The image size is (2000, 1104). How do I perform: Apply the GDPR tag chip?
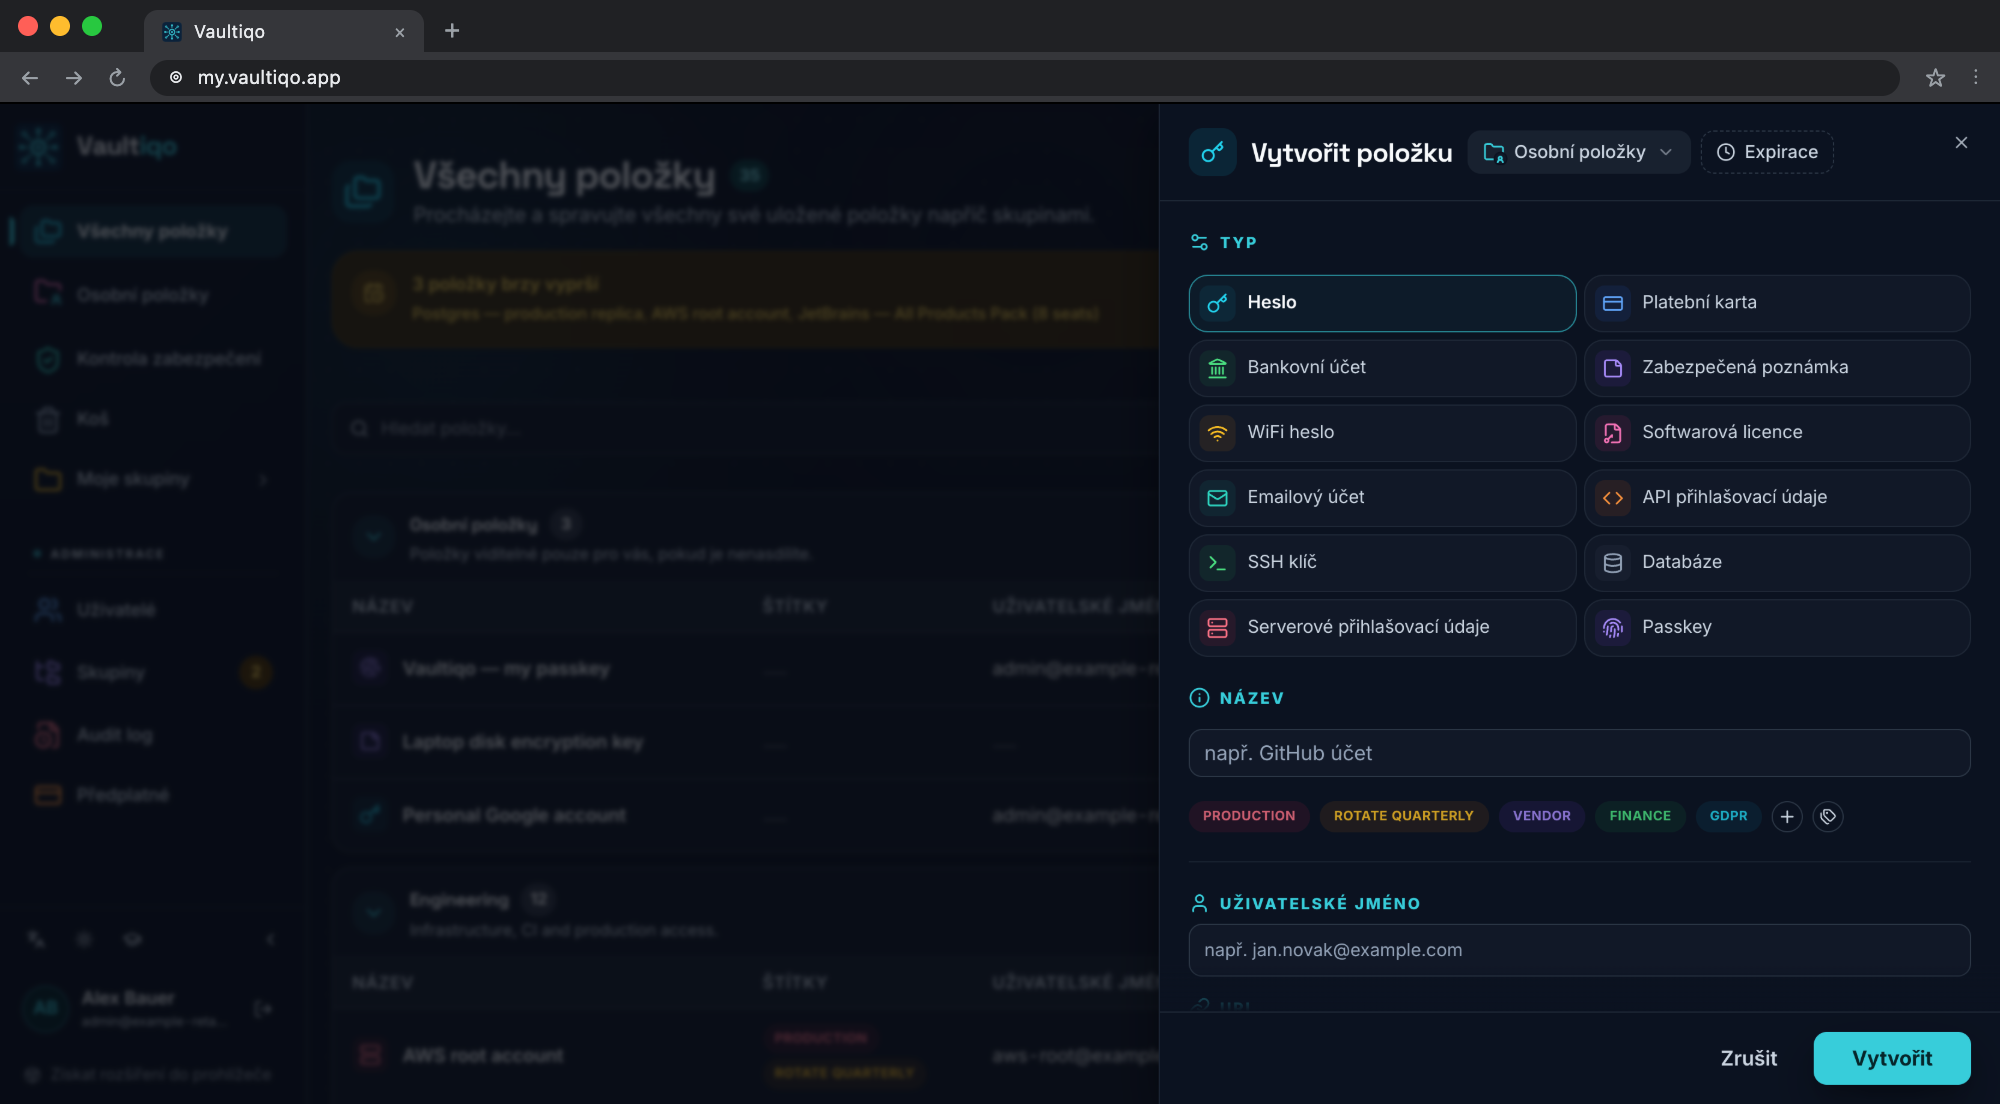1728,816
